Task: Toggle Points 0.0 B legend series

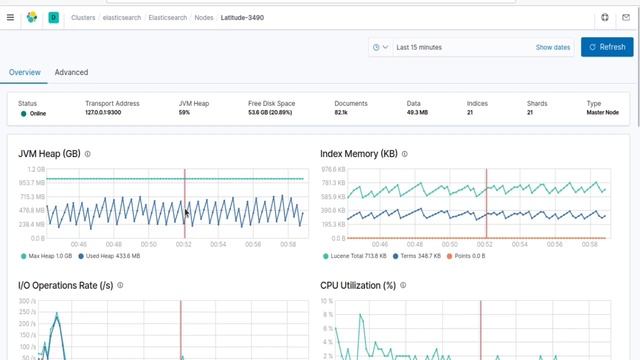Action: click(x=466, y=256)
